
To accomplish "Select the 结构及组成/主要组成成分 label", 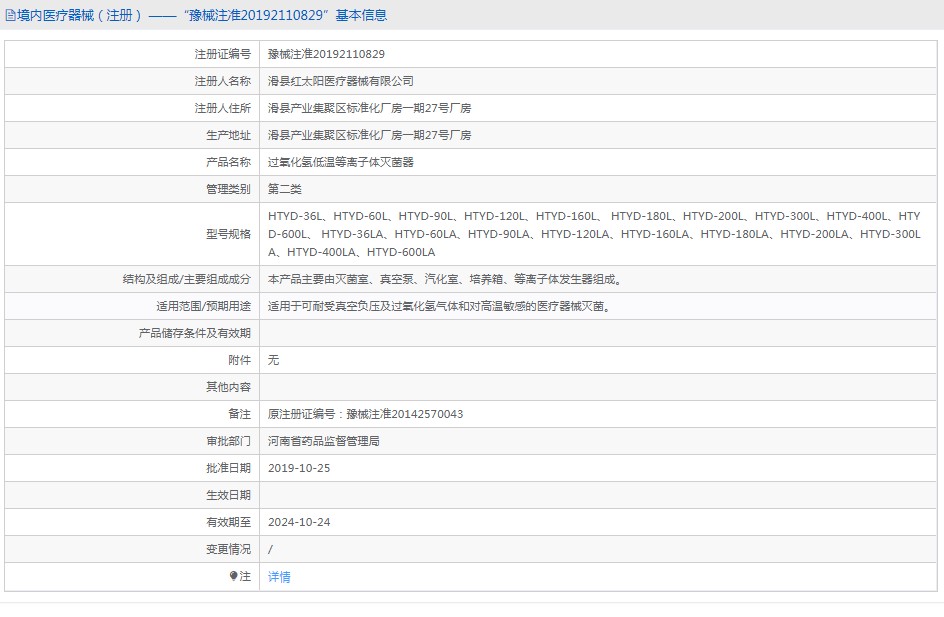I will 187,279.
